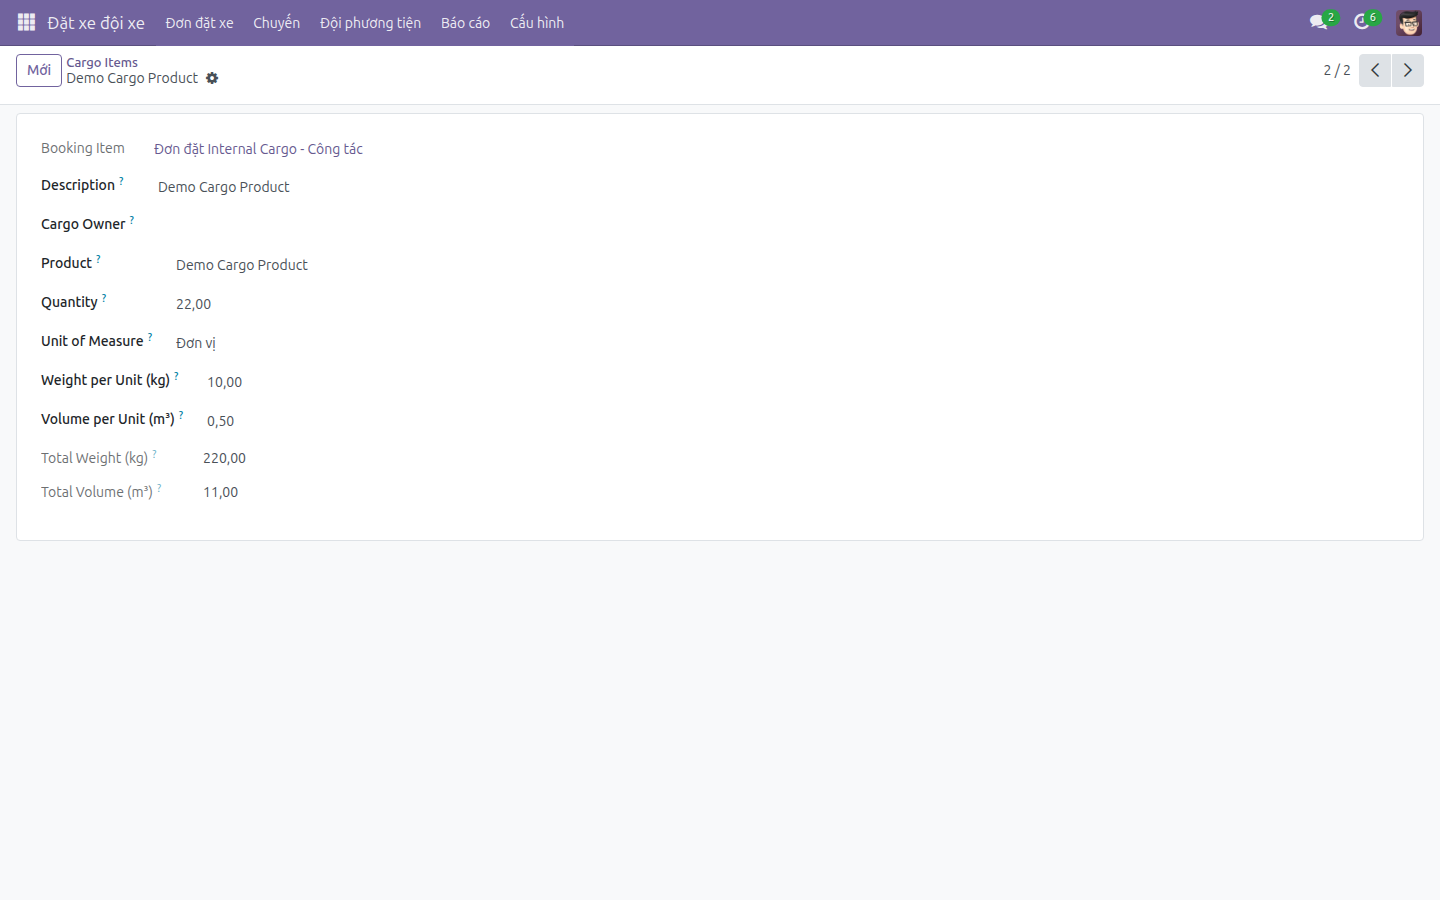The width and height of the screenshot is (1440, 900).
Task: Open the Chuyến menu
Action: coord(276,23)
